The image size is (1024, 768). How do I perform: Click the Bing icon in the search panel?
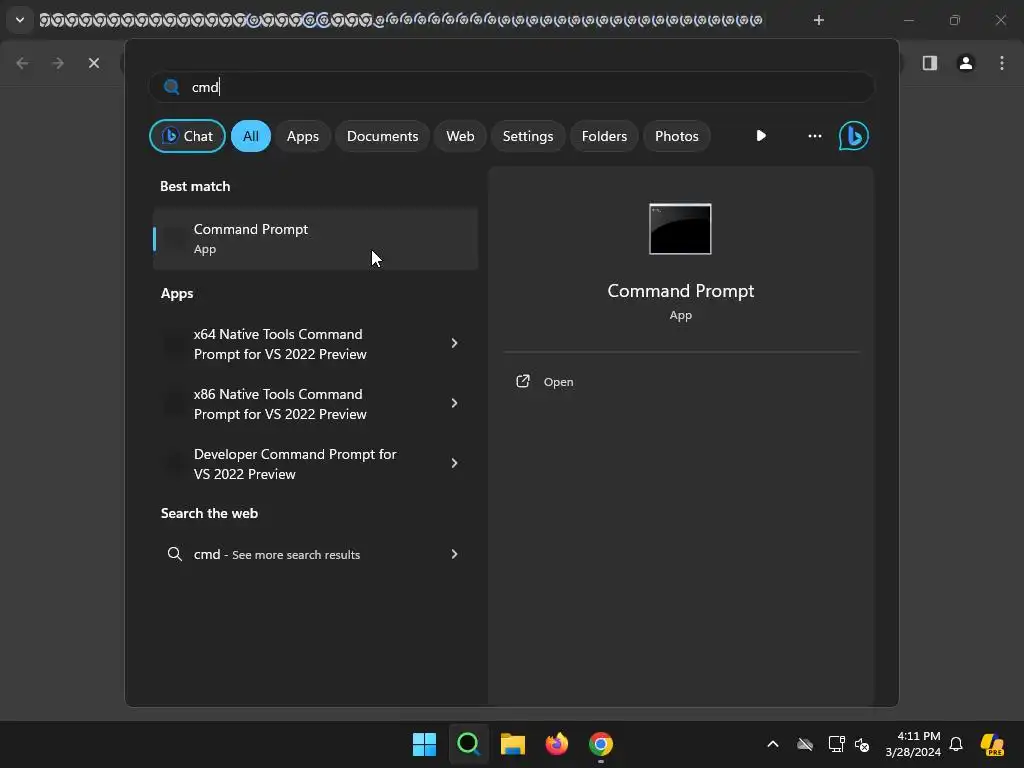coord(854,136)
